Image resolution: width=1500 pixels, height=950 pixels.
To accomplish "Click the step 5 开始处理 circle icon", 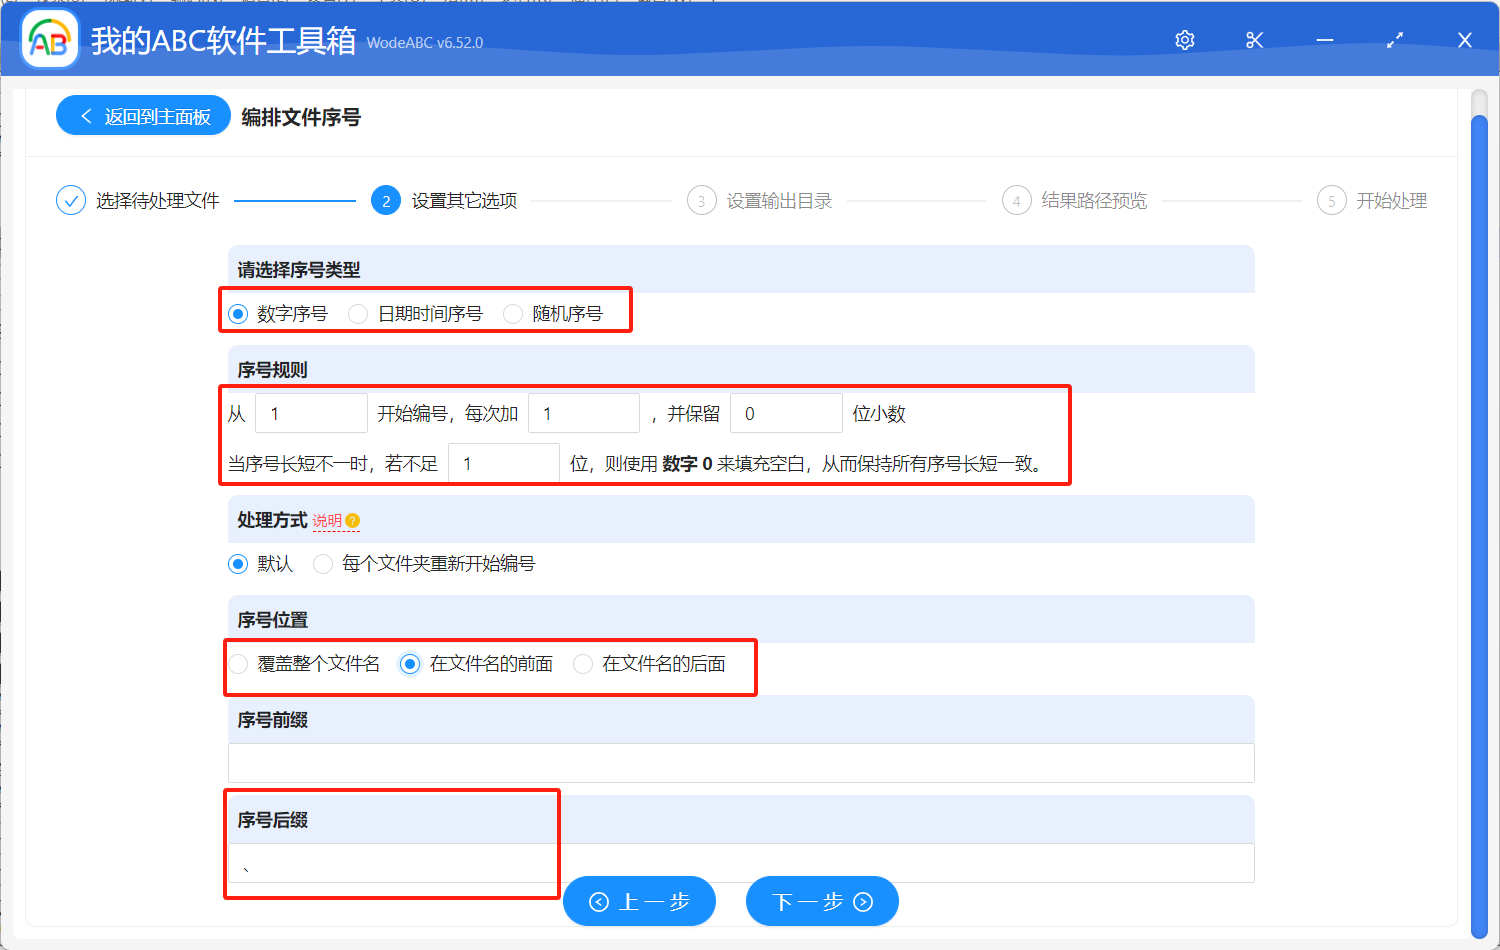I will [x=1331, y=200].
